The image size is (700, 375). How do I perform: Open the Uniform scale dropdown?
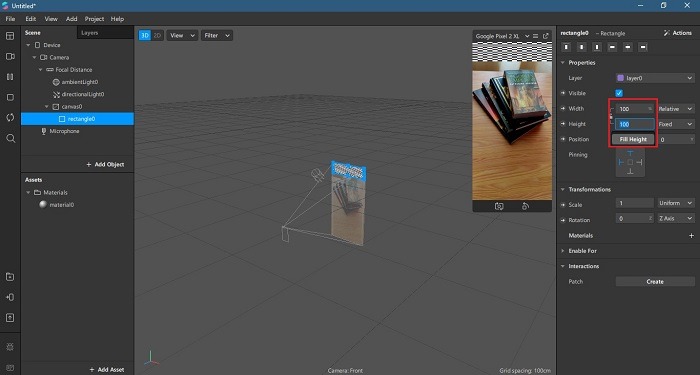click(x=675, y=203)
